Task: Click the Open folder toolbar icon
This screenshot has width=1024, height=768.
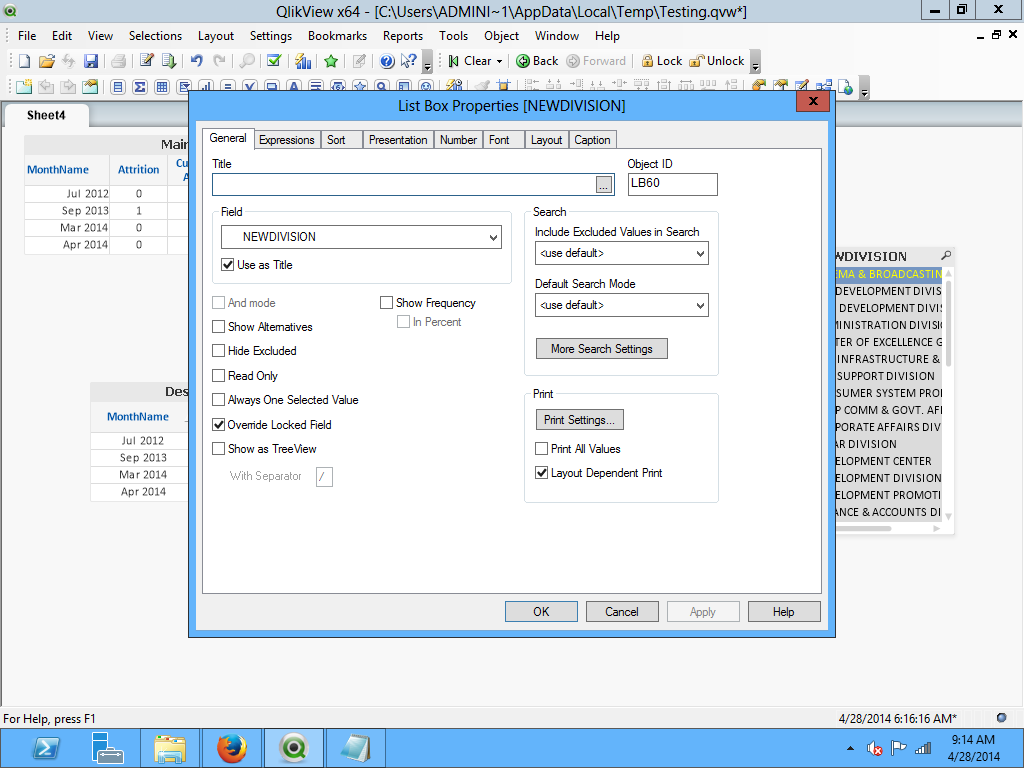Action: pyautogui.click(x=46, y=61)
